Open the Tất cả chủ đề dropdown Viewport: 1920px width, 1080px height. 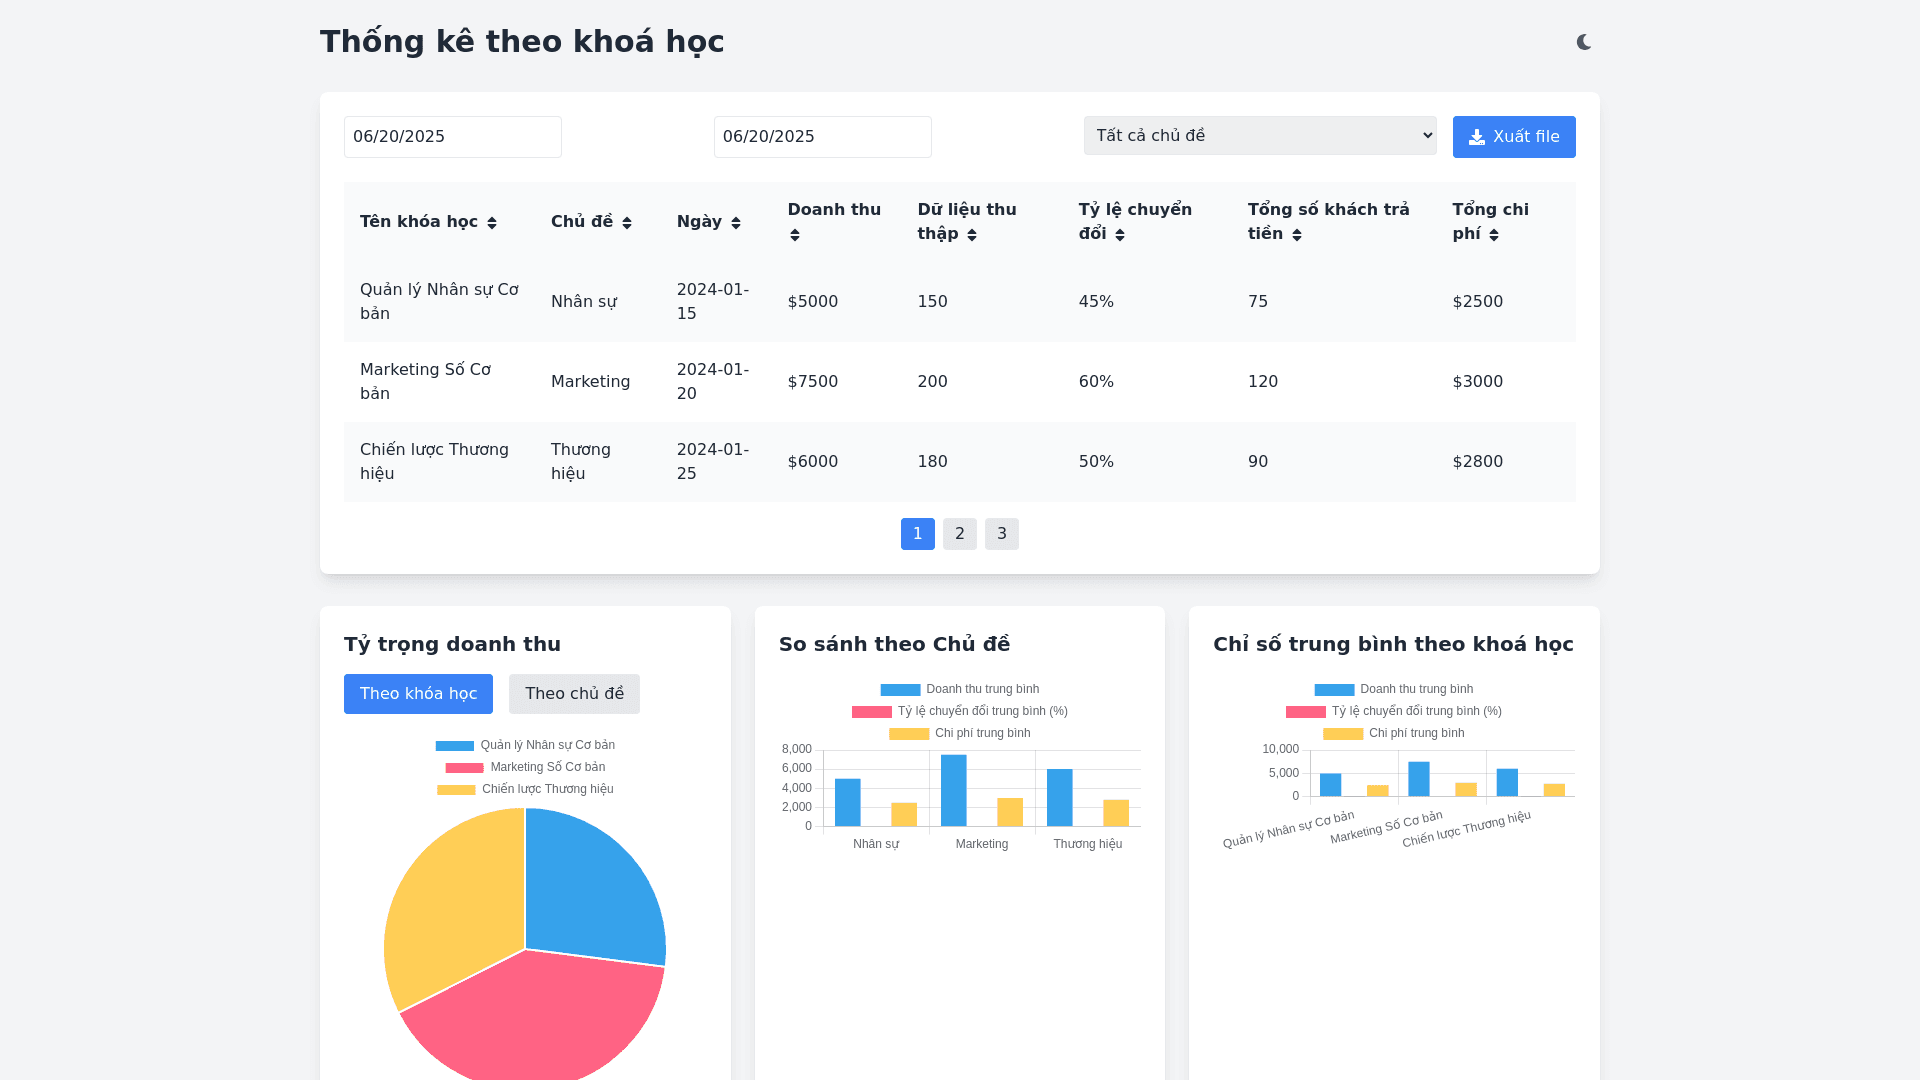[1259, 136]
